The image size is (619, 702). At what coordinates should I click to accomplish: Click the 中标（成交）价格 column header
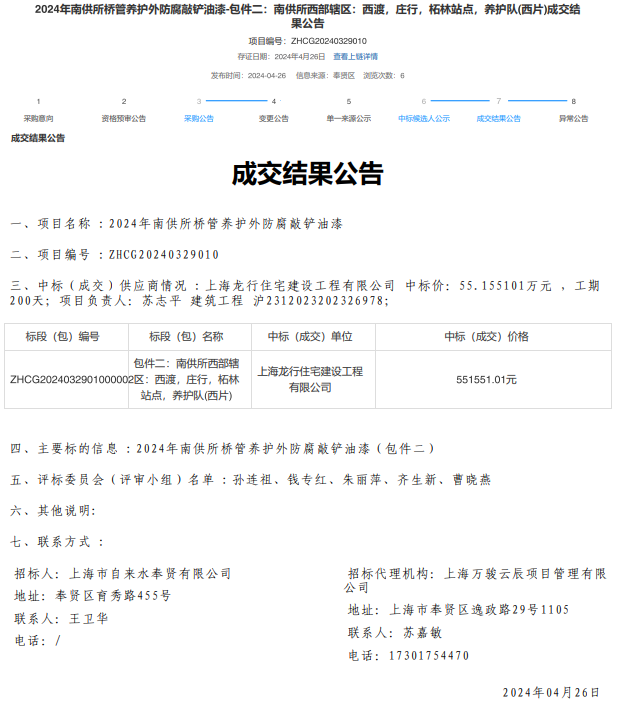point(486,337)
